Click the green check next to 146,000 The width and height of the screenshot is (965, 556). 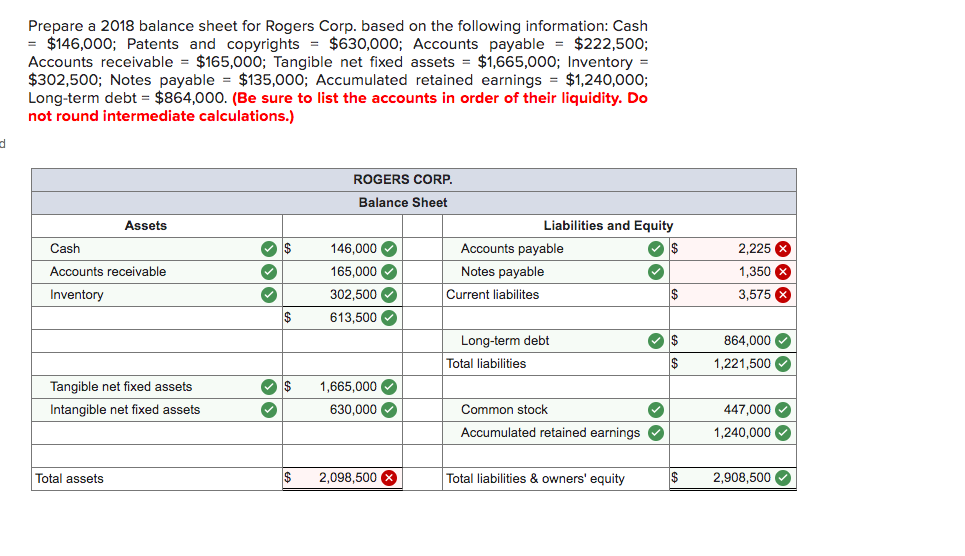(x=389, y=249)
